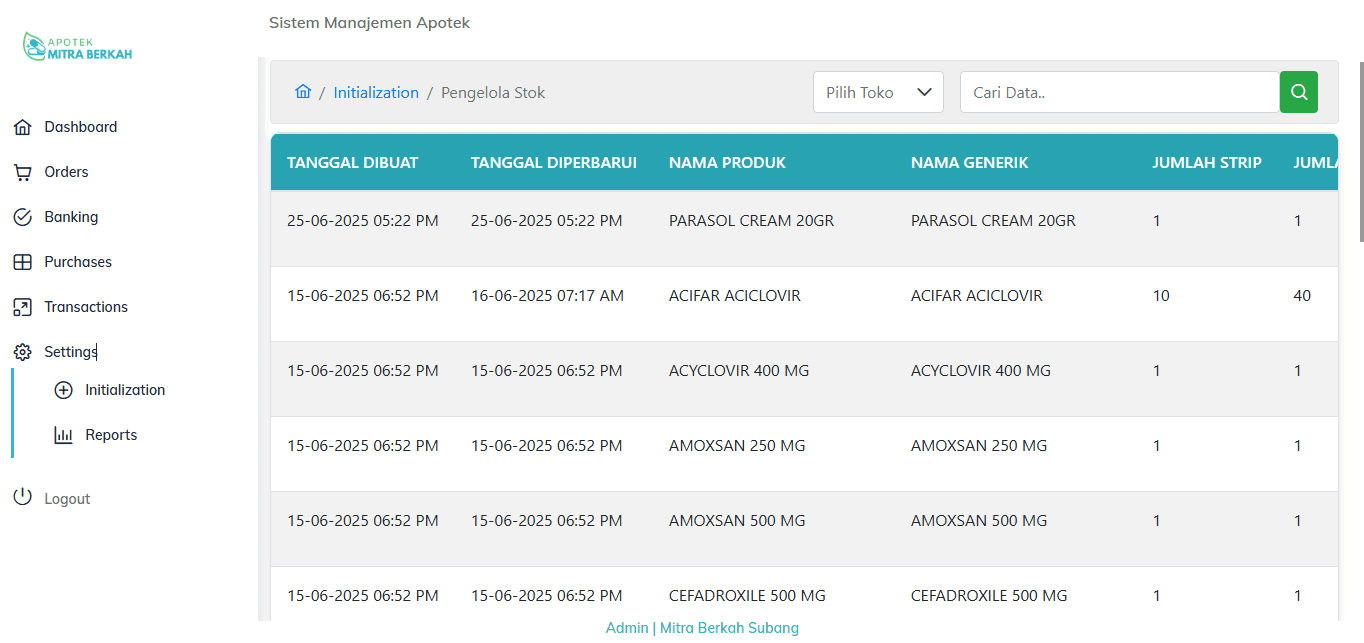This screenshot has width=1364, height=643.
Task: Select the ACIFAR ACICLOVIR product row
Action: point(734,296)
